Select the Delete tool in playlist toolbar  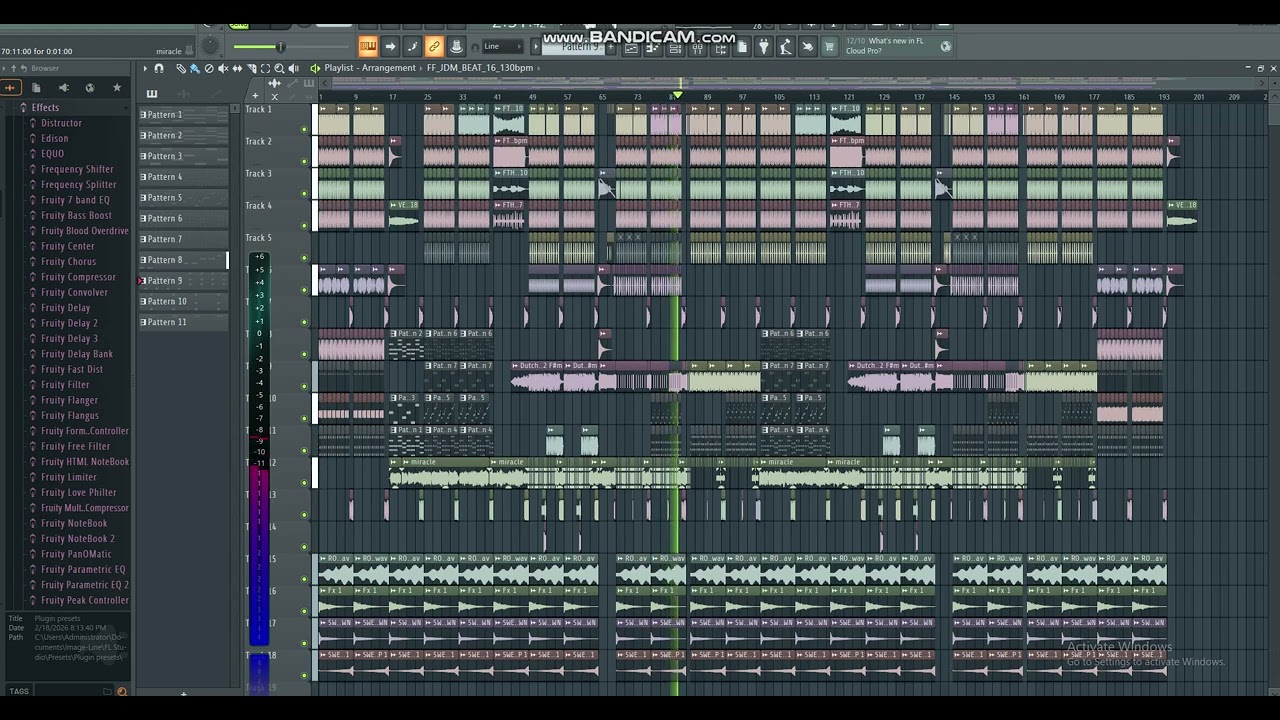(x=209, y=68)
